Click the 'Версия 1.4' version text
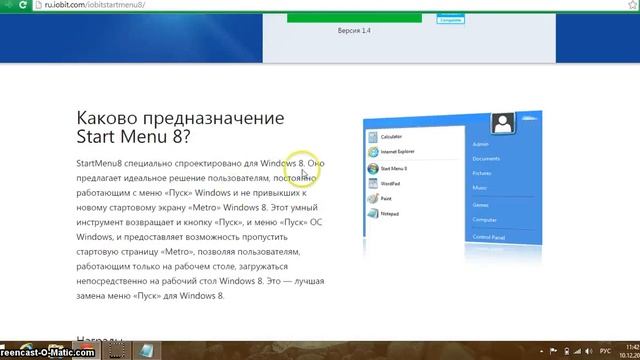The height and width of the screenshot is (360, 640). coord(354,31)
